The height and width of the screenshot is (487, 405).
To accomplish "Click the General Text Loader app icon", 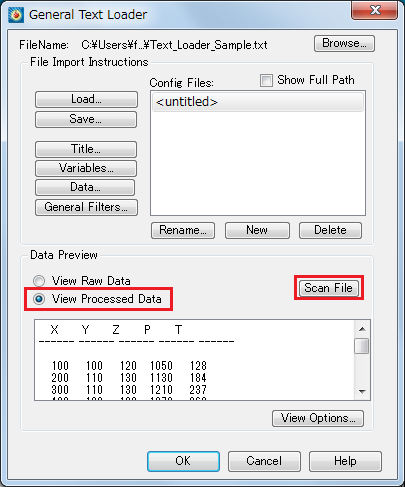I will tap(16, 15).
